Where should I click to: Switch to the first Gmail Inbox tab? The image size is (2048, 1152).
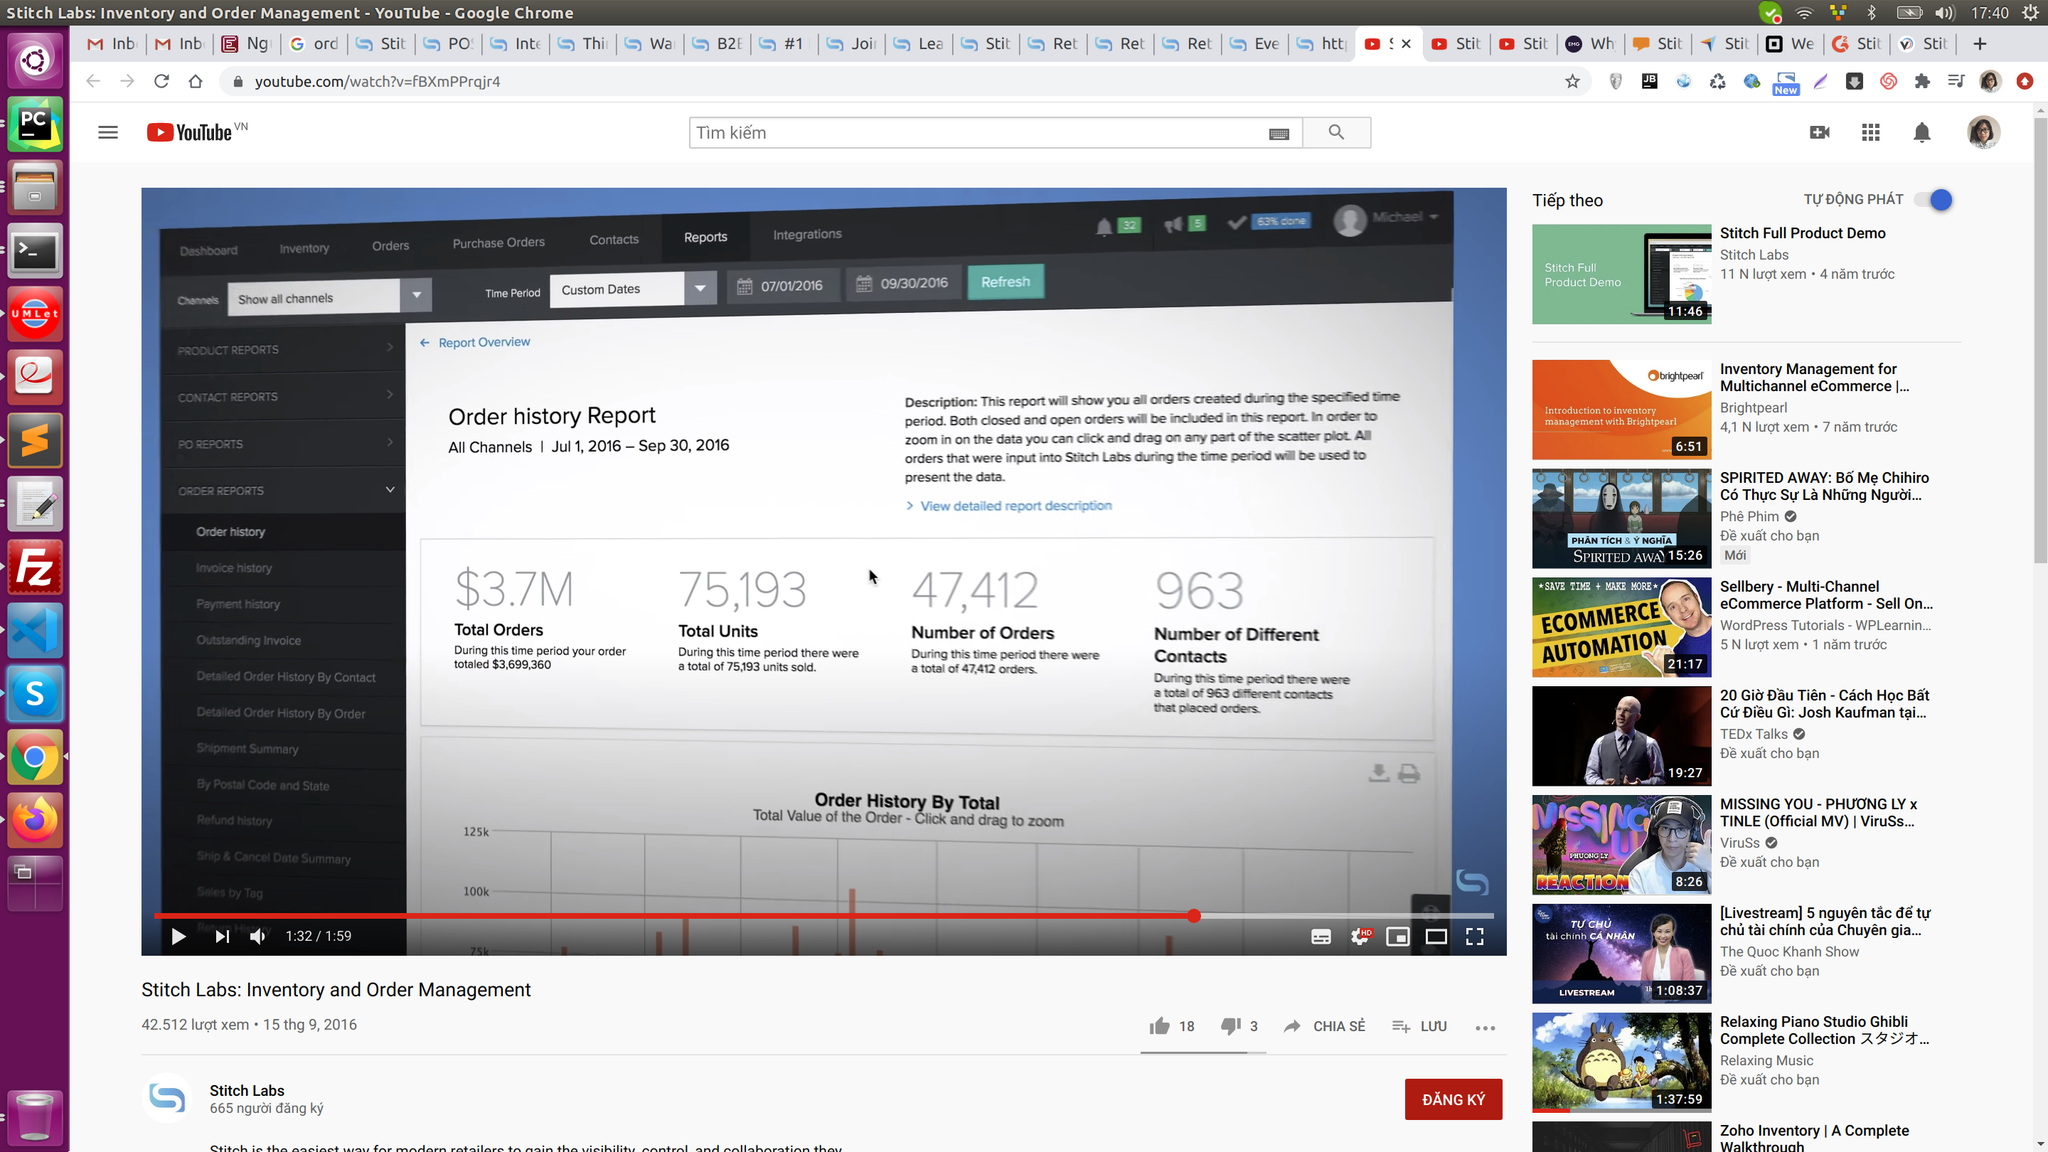click(111, 44)
